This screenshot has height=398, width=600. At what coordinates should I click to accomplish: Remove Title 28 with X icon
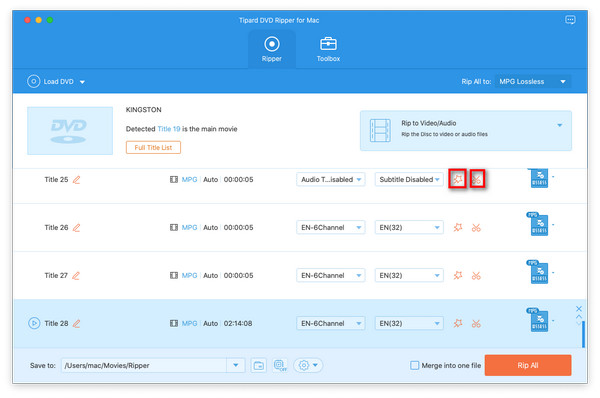pos(579,308)
